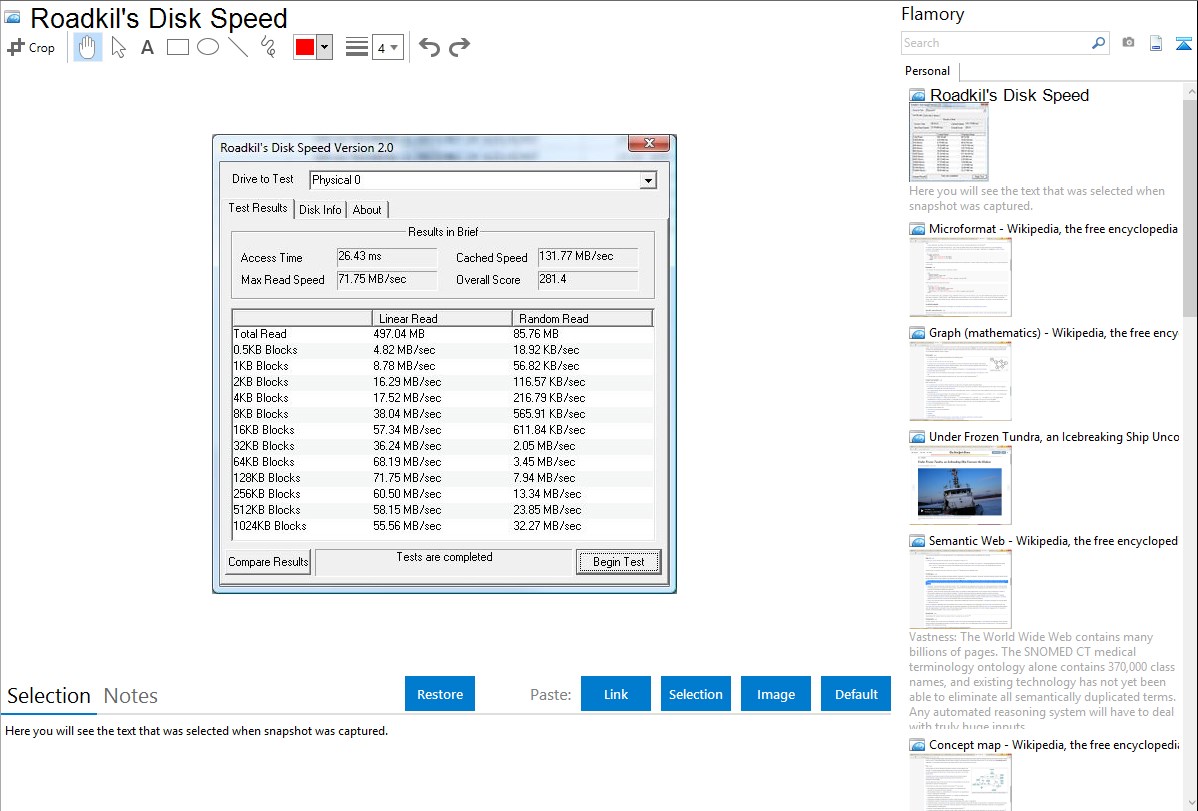
Task: Click the Begin Test button
Action: click(x=618, y=562)
